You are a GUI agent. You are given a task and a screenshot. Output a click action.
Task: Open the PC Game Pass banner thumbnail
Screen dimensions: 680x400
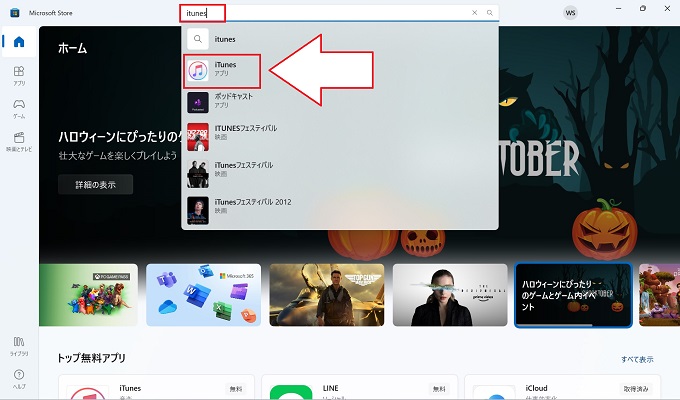88,295
